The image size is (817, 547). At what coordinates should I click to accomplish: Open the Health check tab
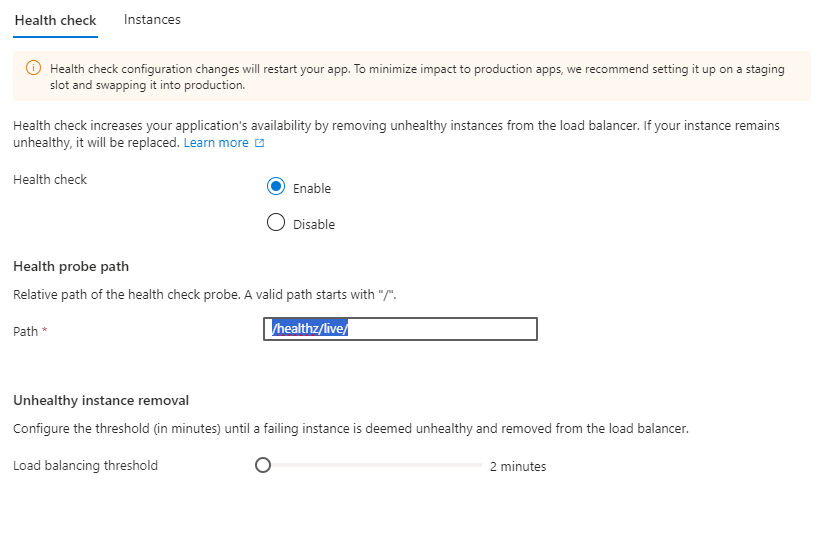point(55,20)
